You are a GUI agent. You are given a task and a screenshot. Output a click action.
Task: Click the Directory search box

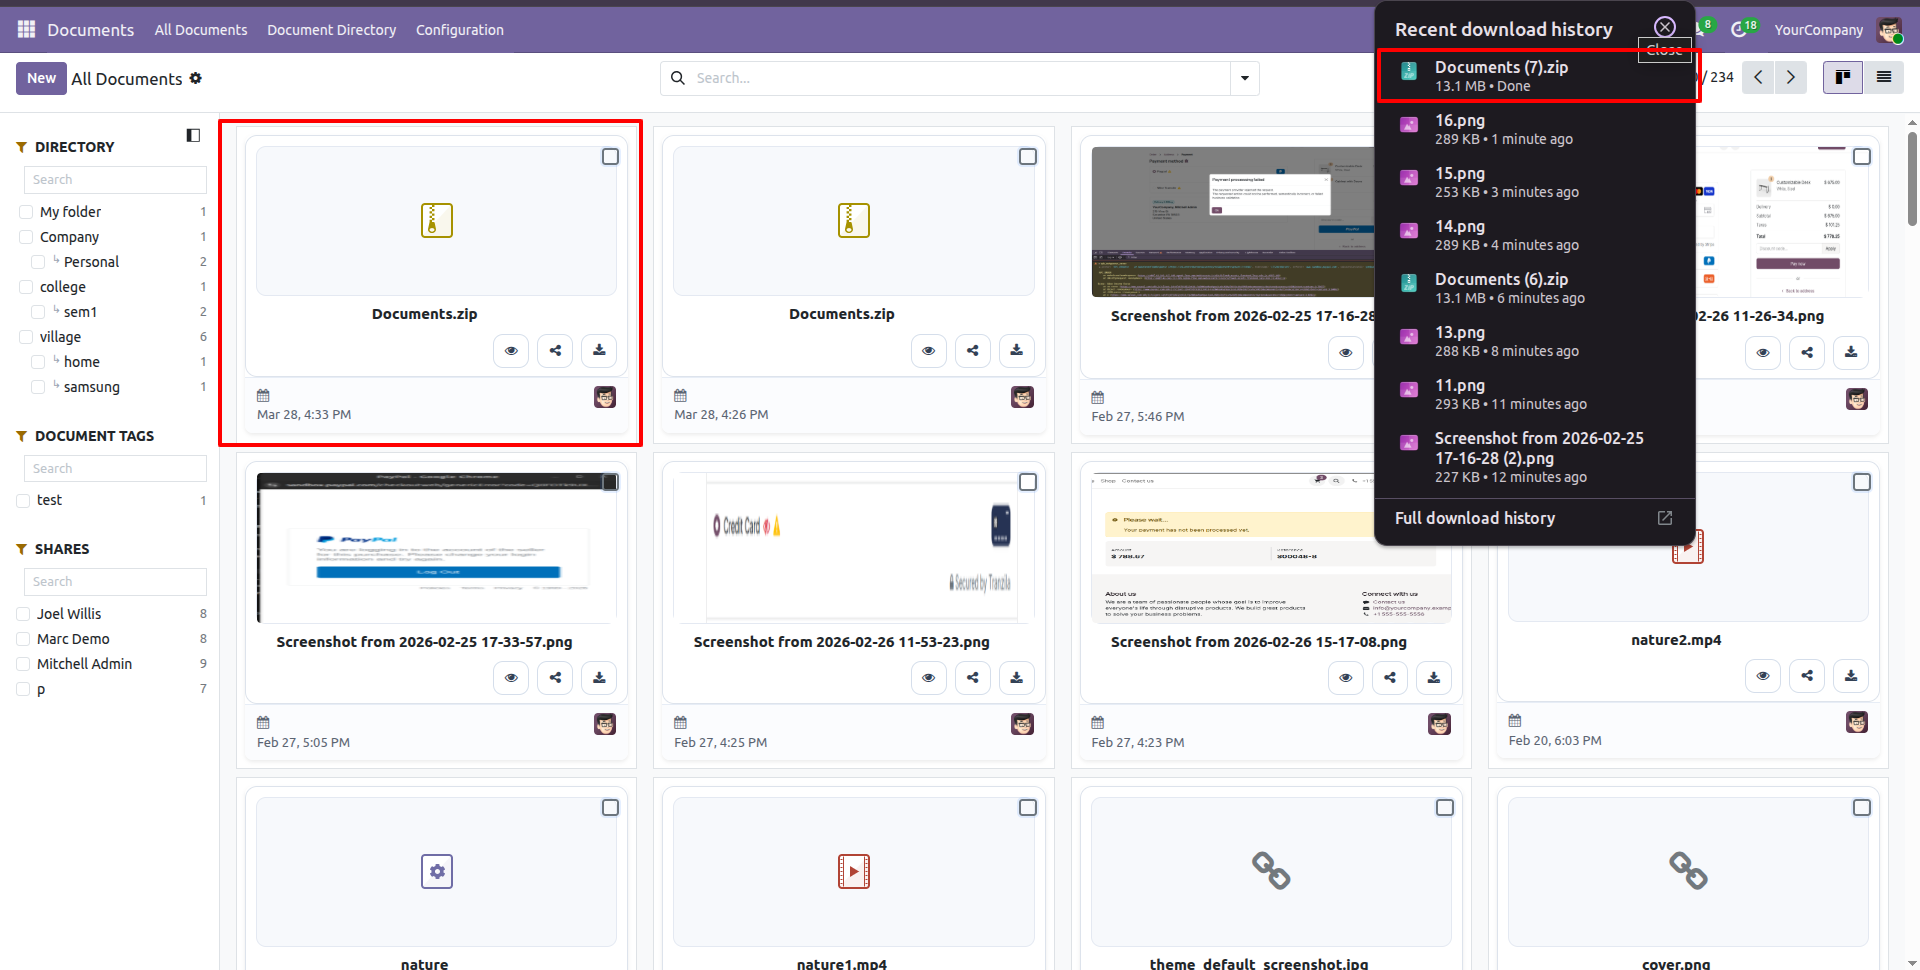click(x=115, y=180)
